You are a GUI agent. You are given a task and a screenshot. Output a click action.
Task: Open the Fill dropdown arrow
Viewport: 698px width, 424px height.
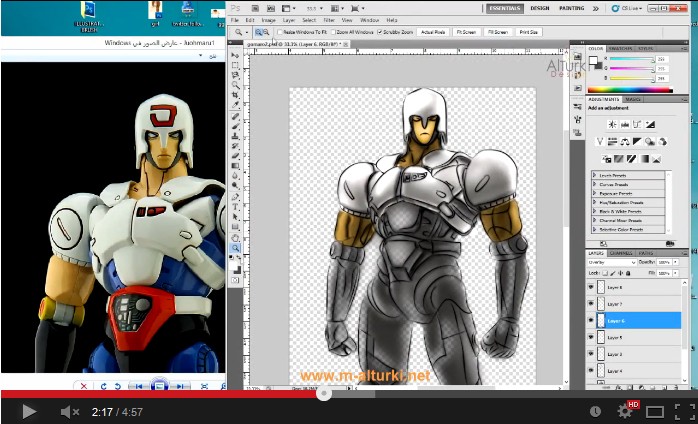[x=676, y=273]
